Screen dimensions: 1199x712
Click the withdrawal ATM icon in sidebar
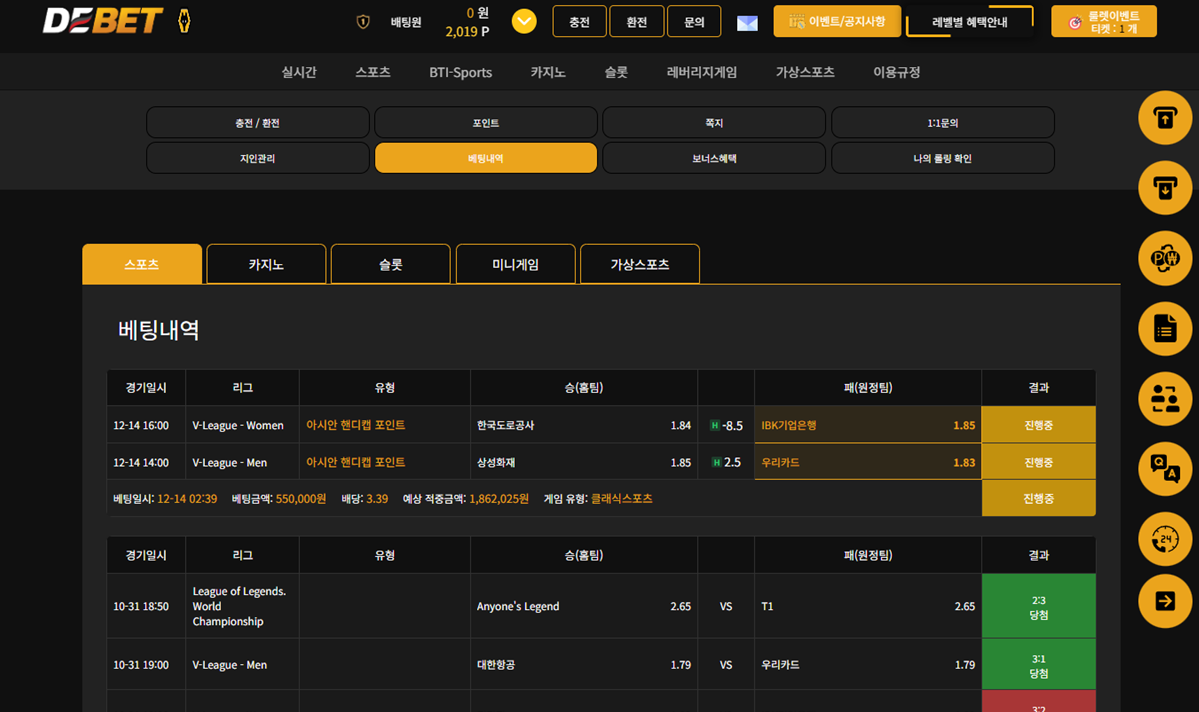click(x=1165, y=187)
